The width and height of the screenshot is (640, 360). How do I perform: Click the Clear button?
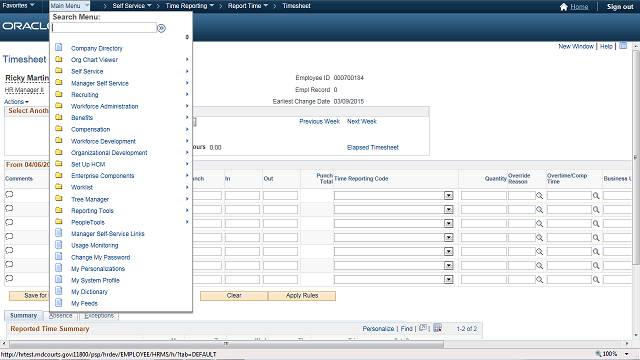tap(234, 296)
